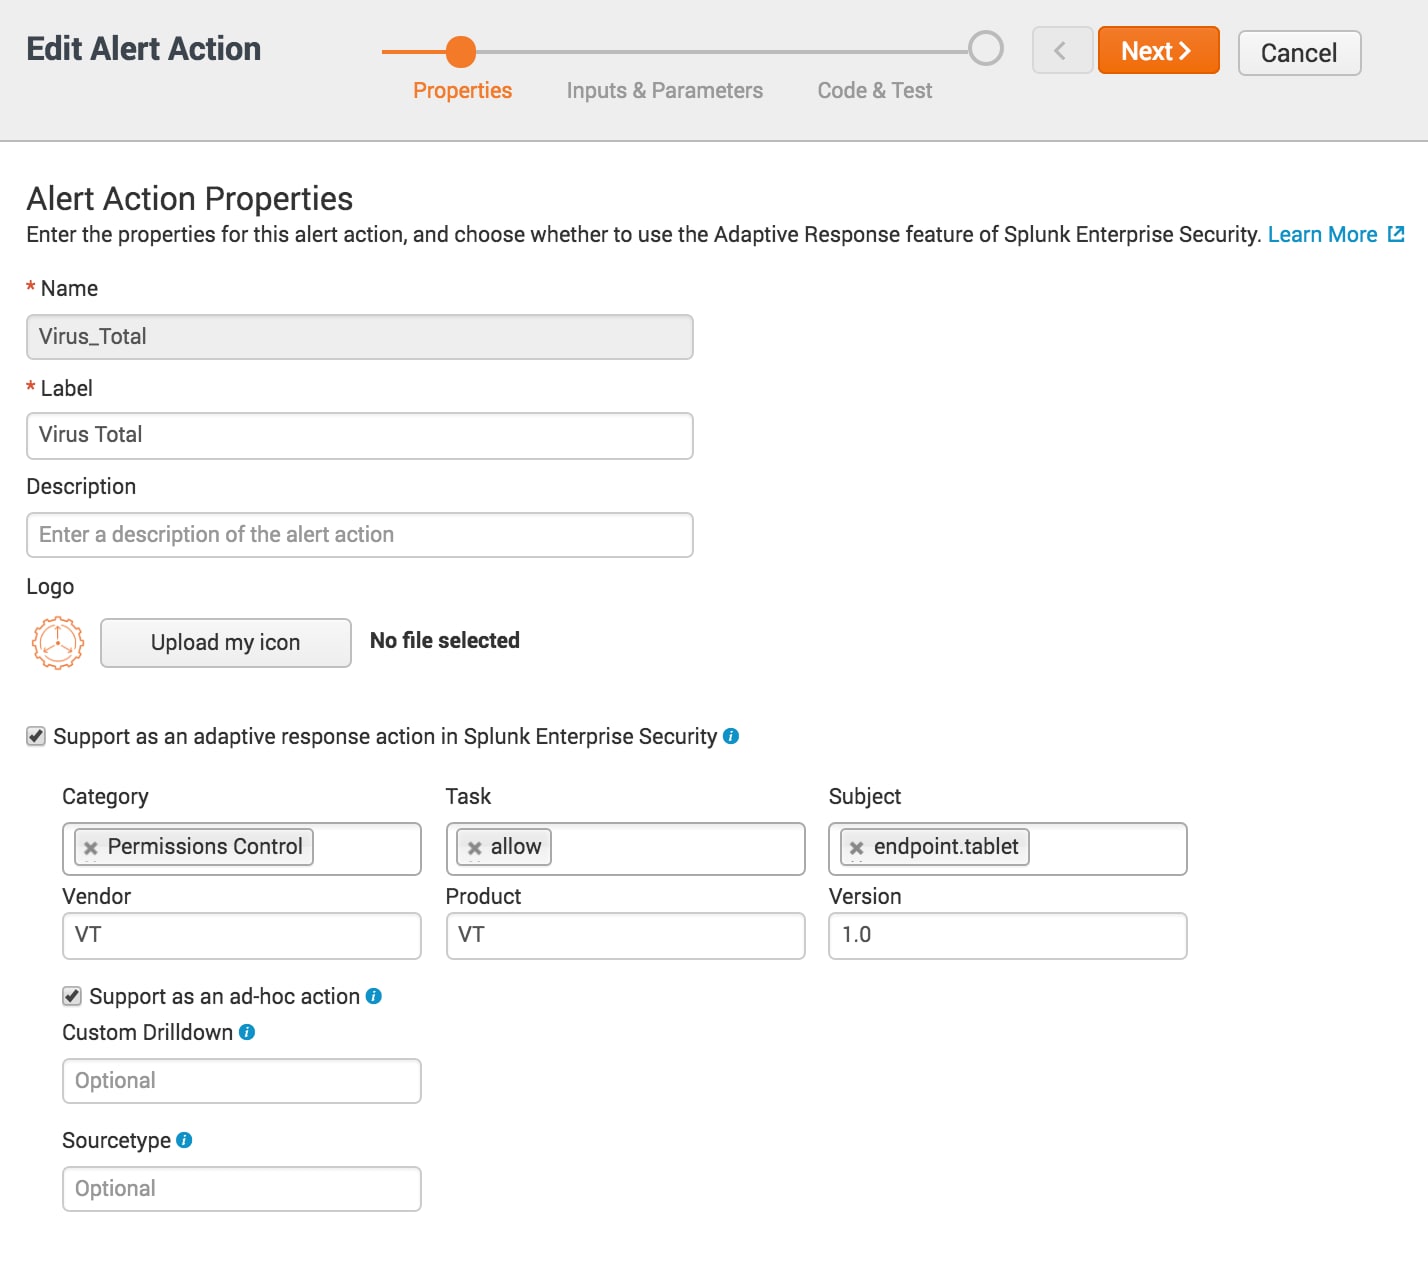Edit the Label field Virus Total
1428x1268 pixels.
coord(360,436)
